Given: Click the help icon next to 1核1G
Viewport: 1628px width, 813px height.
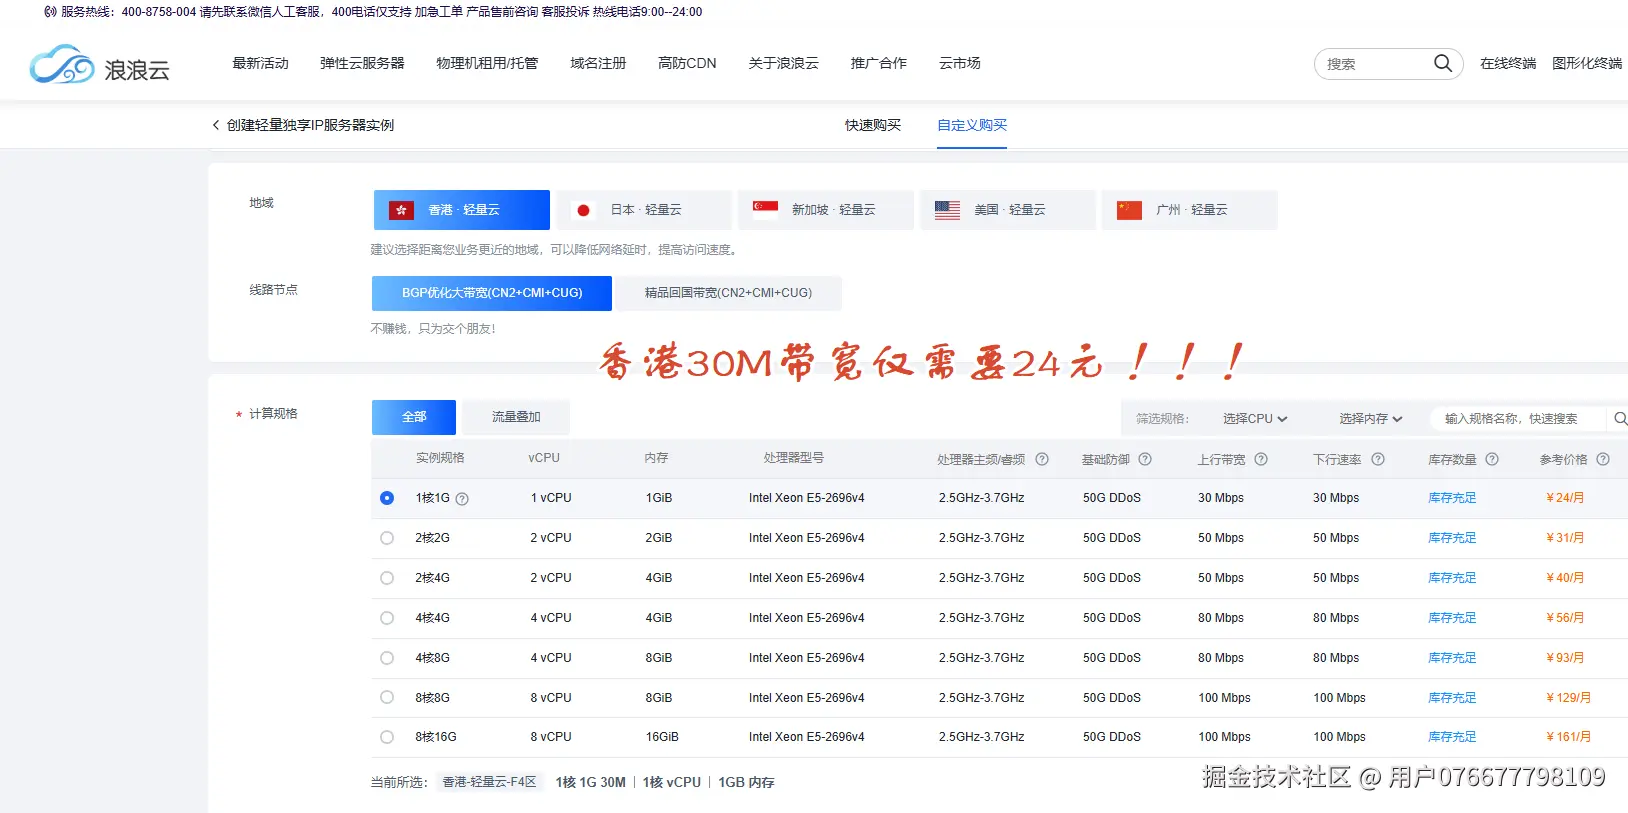Looking at the screenshot, I should click(462, 499).
